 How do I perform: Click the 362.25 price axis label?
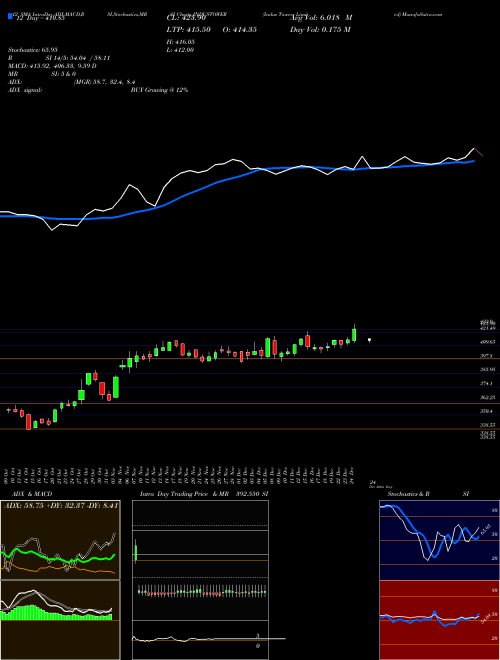pos(487,397)
